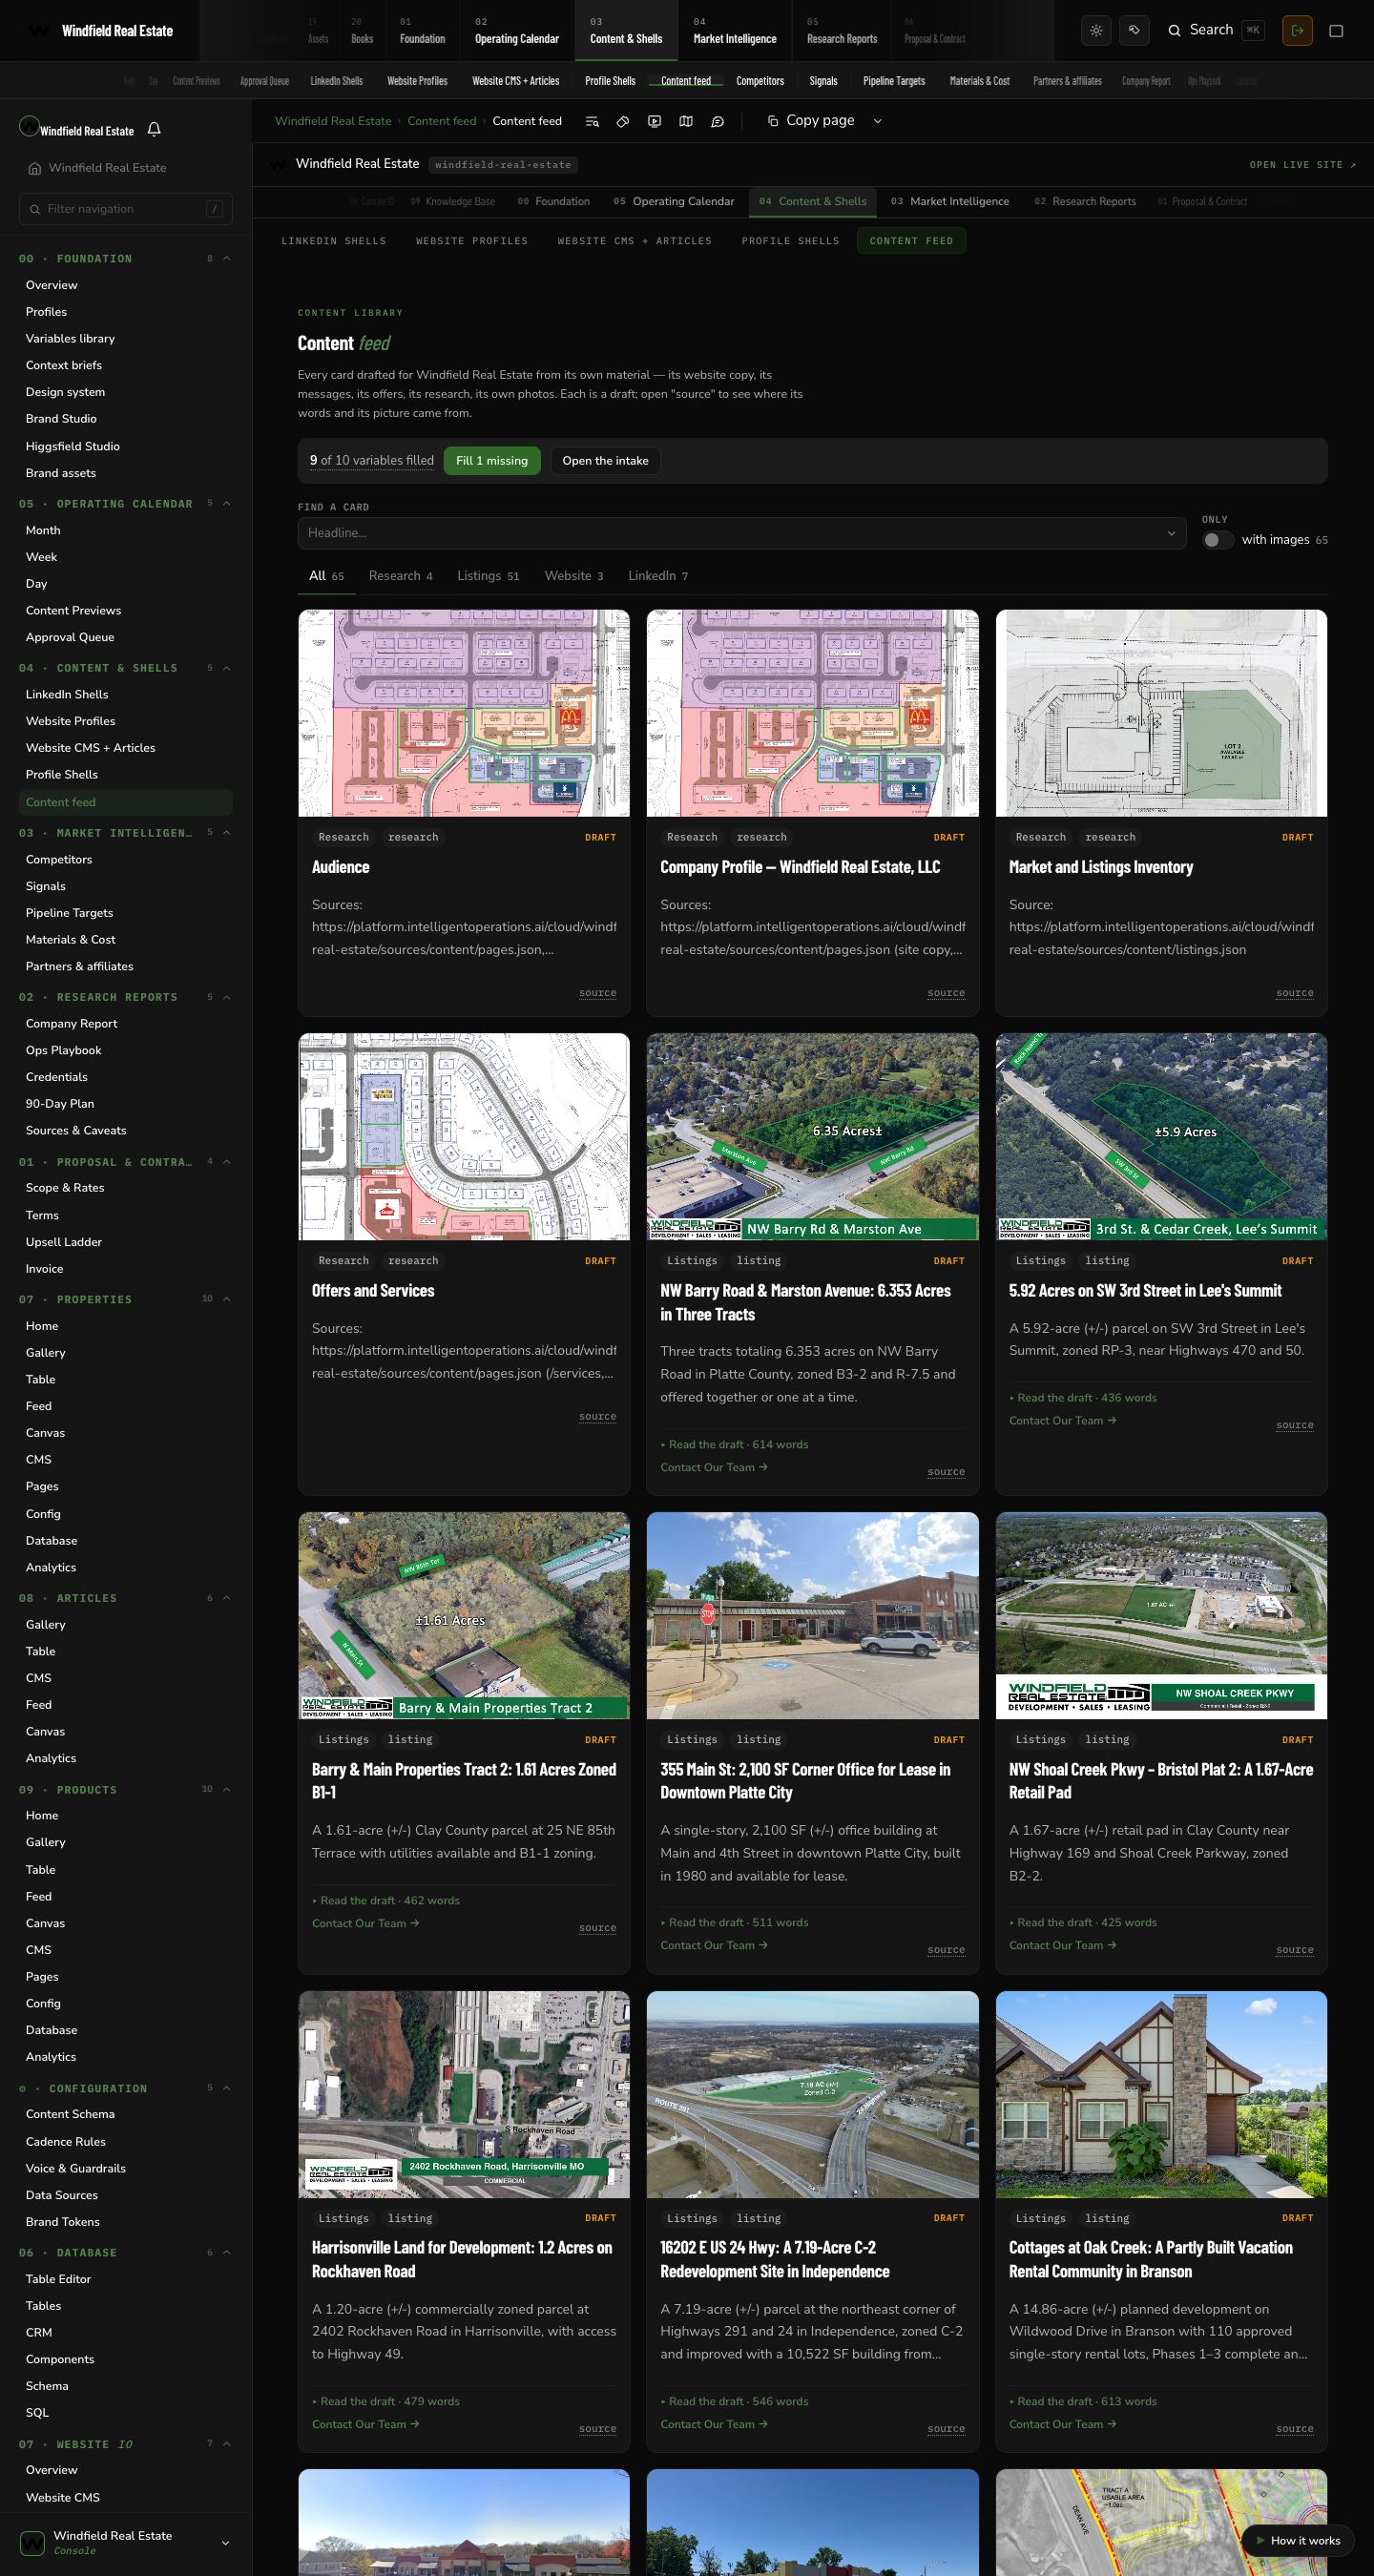Switch to the Market Intelligence top tab
This screenshot has width=1374, height=2576.
click(x=734, y=31)
